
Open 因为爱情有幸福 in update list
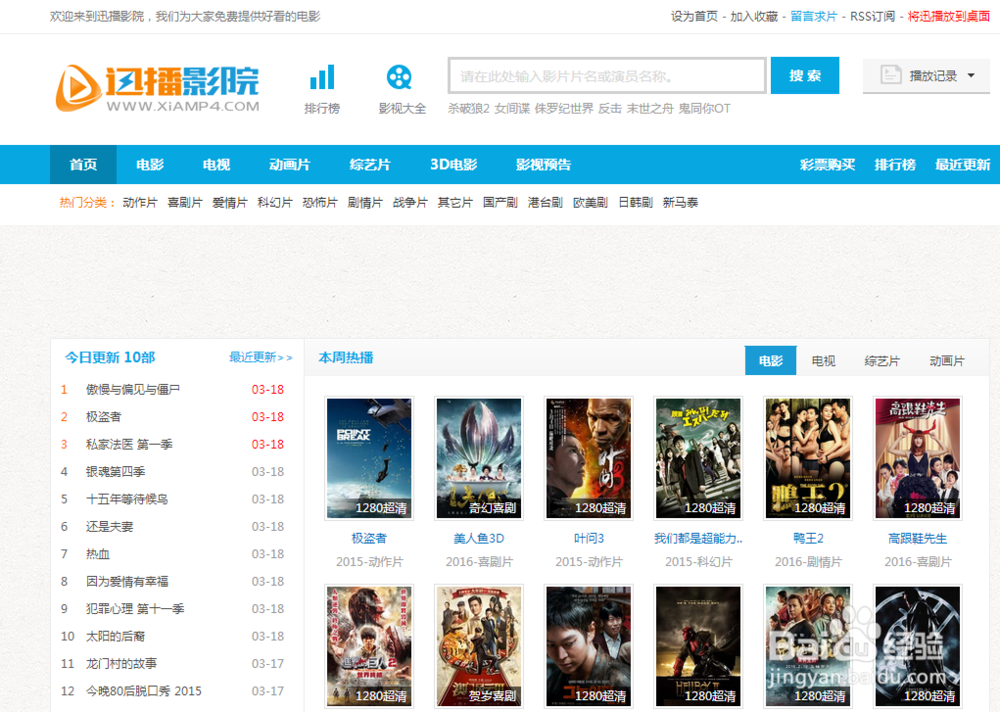click(127, 581)
